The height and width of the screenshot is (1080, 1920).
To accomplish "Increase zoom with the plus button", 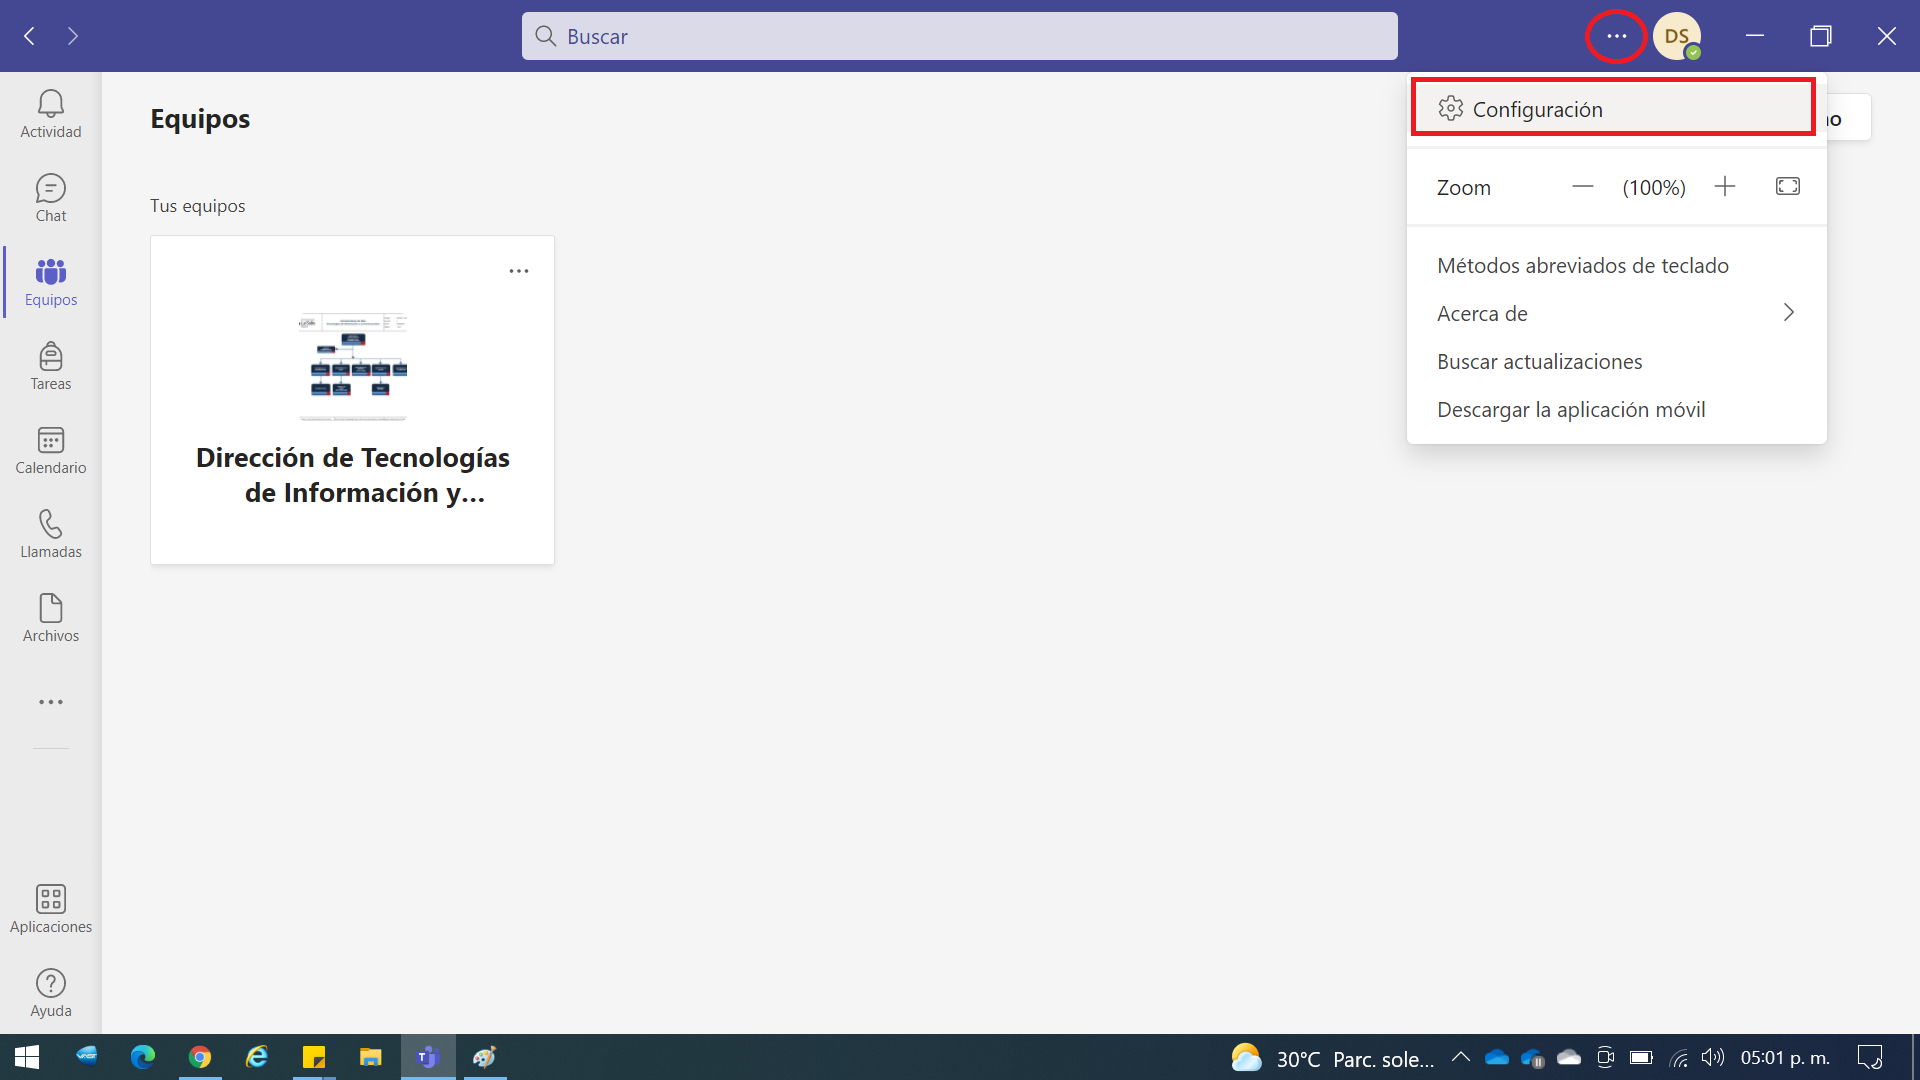I will [1724, 187].
